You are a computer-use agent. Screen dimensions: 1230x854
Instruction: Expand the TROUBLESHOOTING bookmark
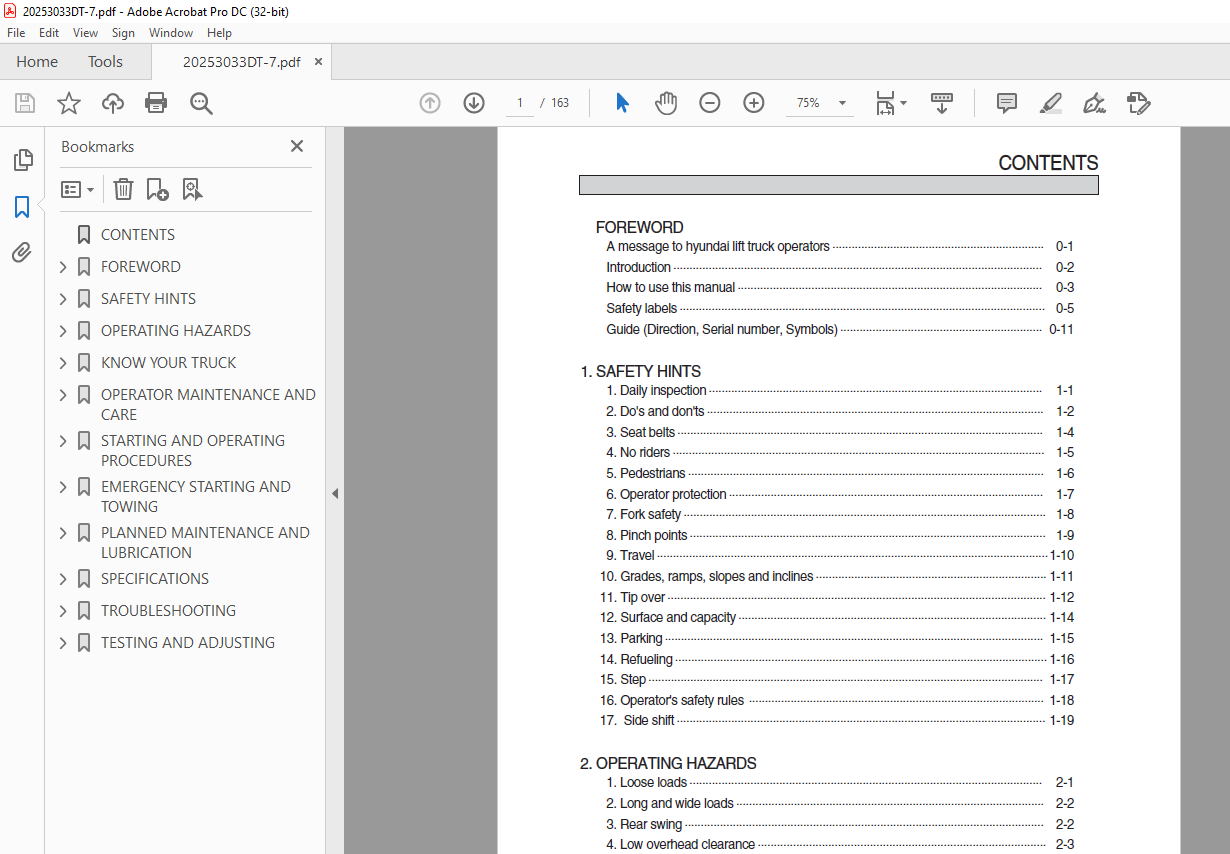(x=63, y=611)
